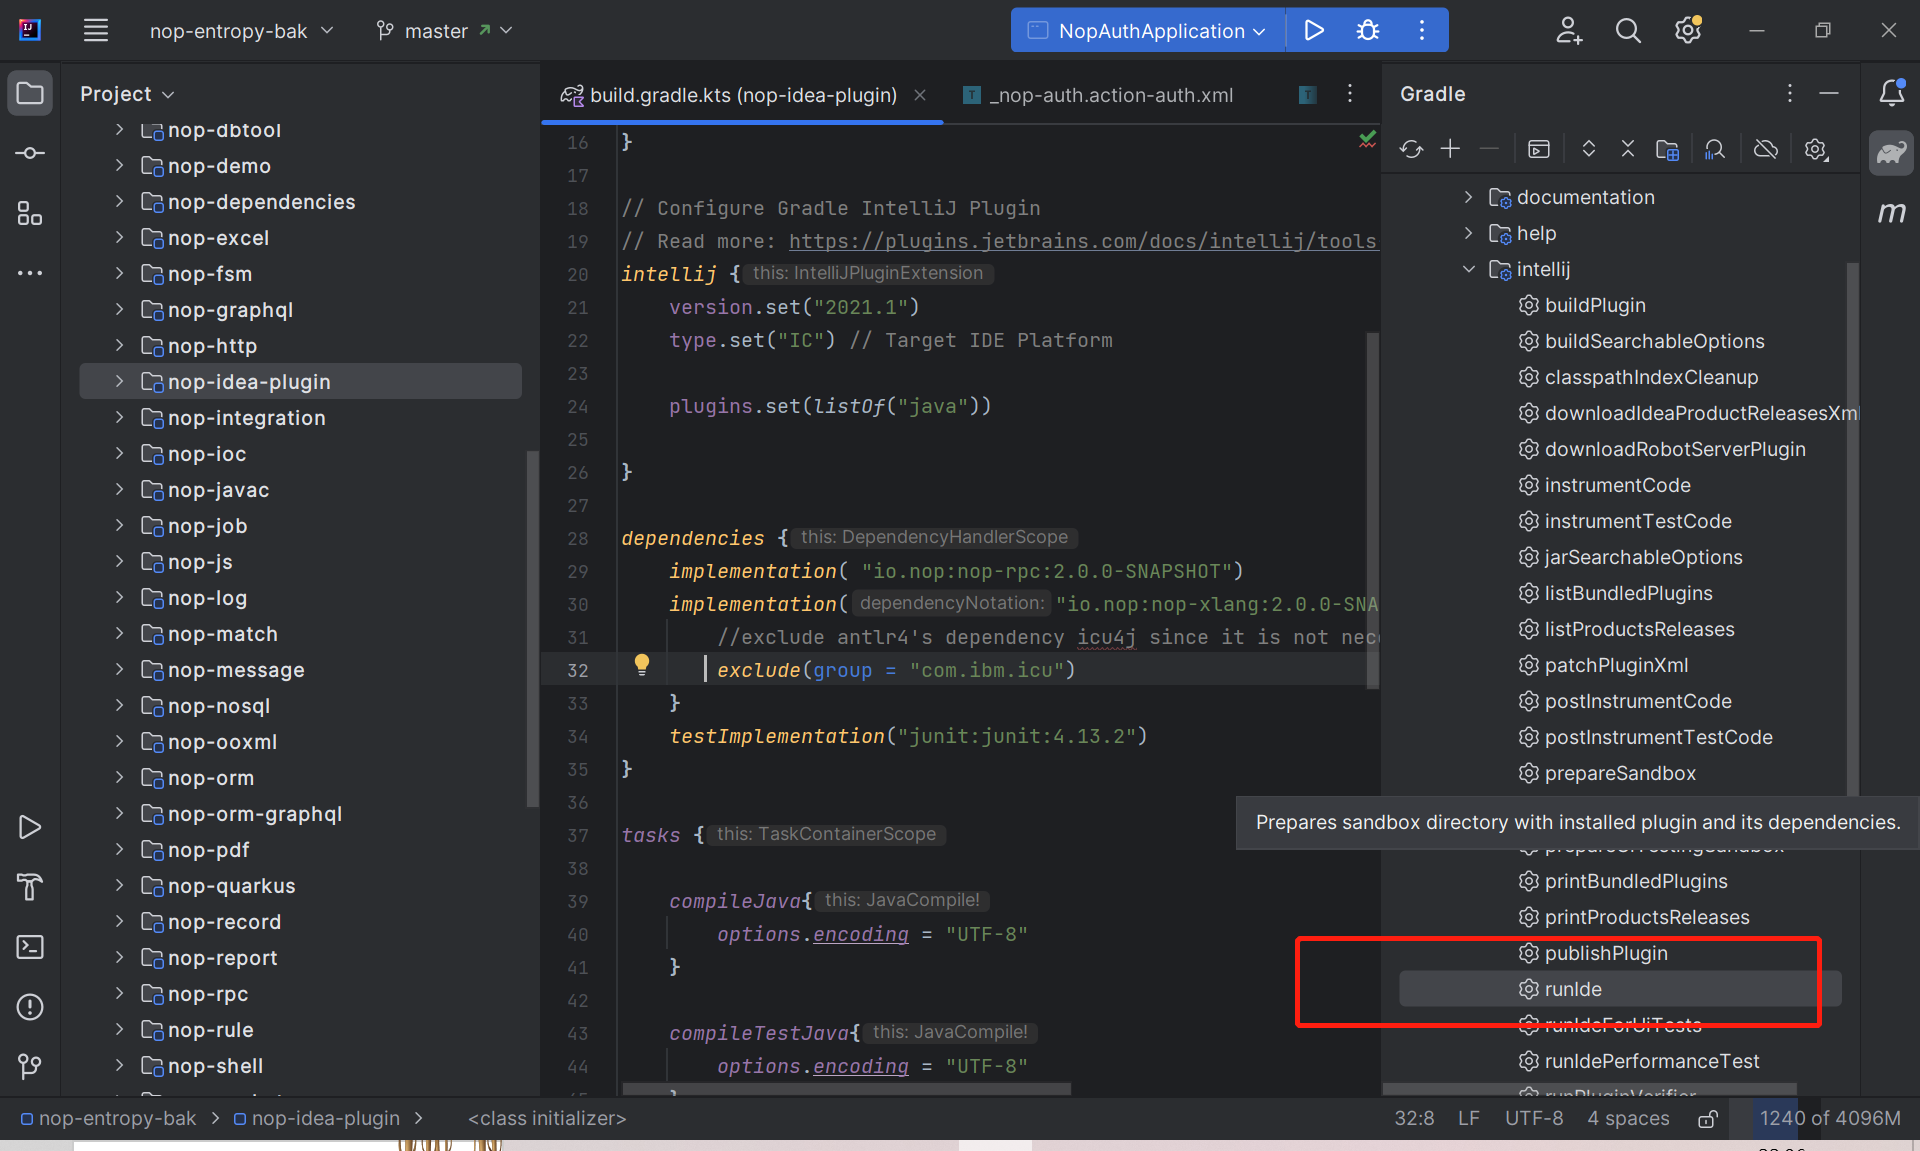This screenshot has width=1920, height=1151.
Task: Expand the documentation Gradle group
Action: pyautogui.click(x=1468, y=197)
